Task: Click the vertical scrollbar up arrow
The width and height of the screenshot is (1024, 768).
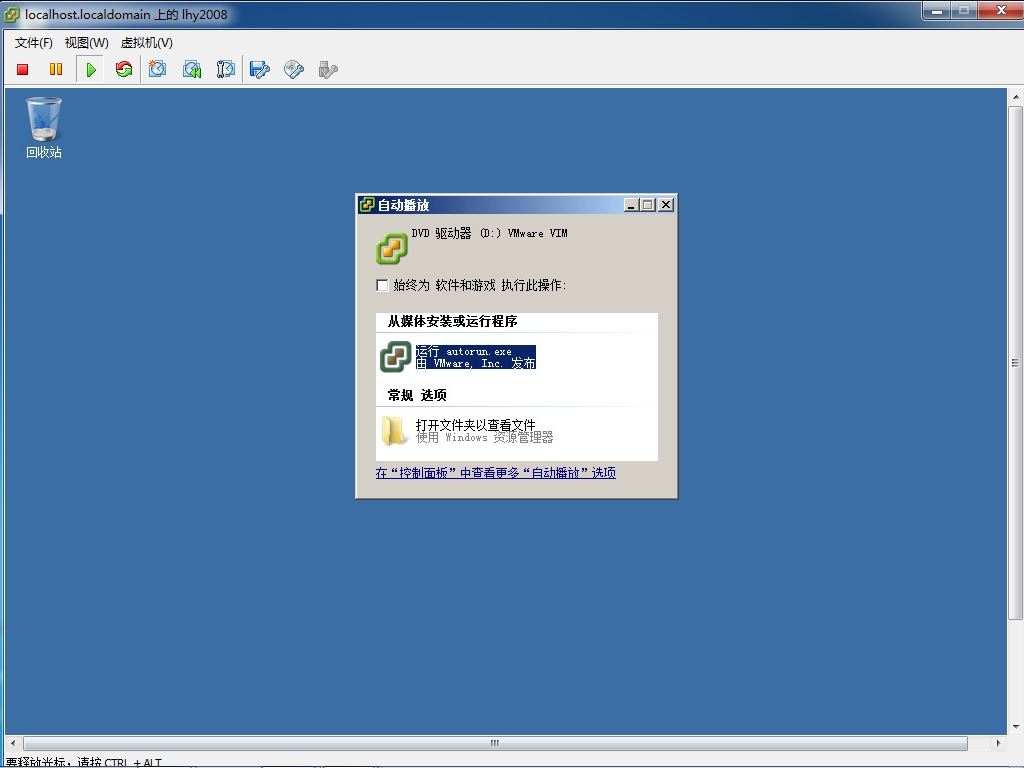Action: click(x=1016, y=97)
